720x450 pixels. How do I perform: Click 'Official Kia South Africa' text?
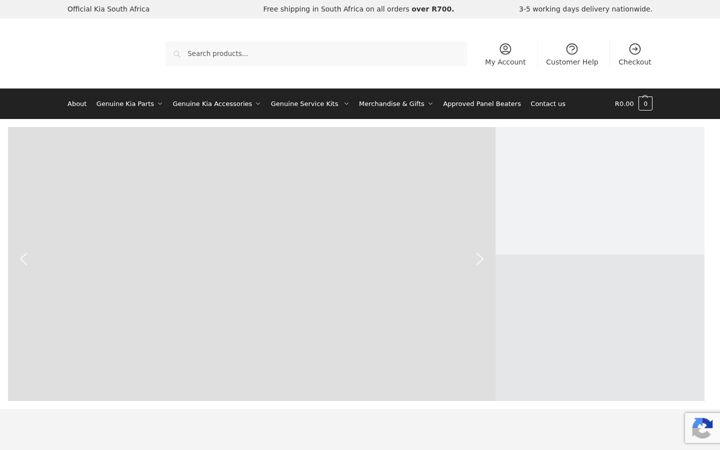click(x=108, y=9)
